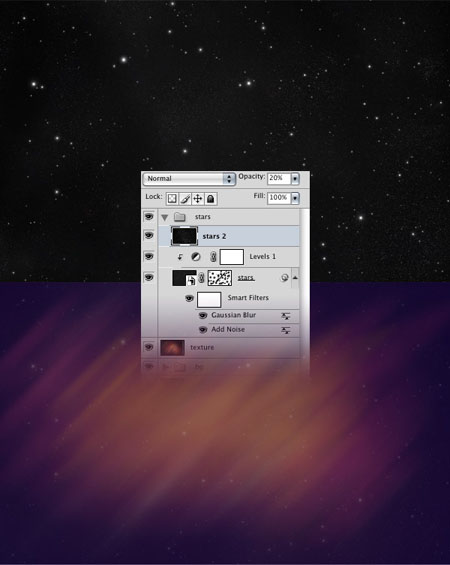Hide the stars smart object layer

coord(149,277)
